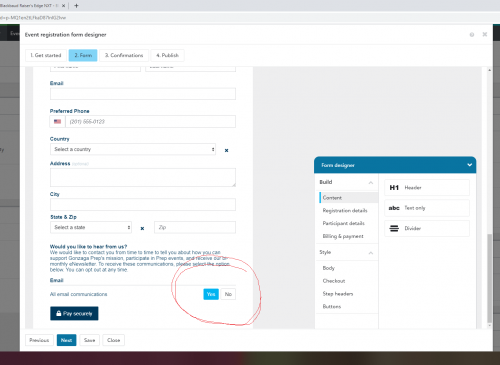This screenshot has width=500, height=365.
Task: Open the Body style settings
Action: click(x=329, y=268)
